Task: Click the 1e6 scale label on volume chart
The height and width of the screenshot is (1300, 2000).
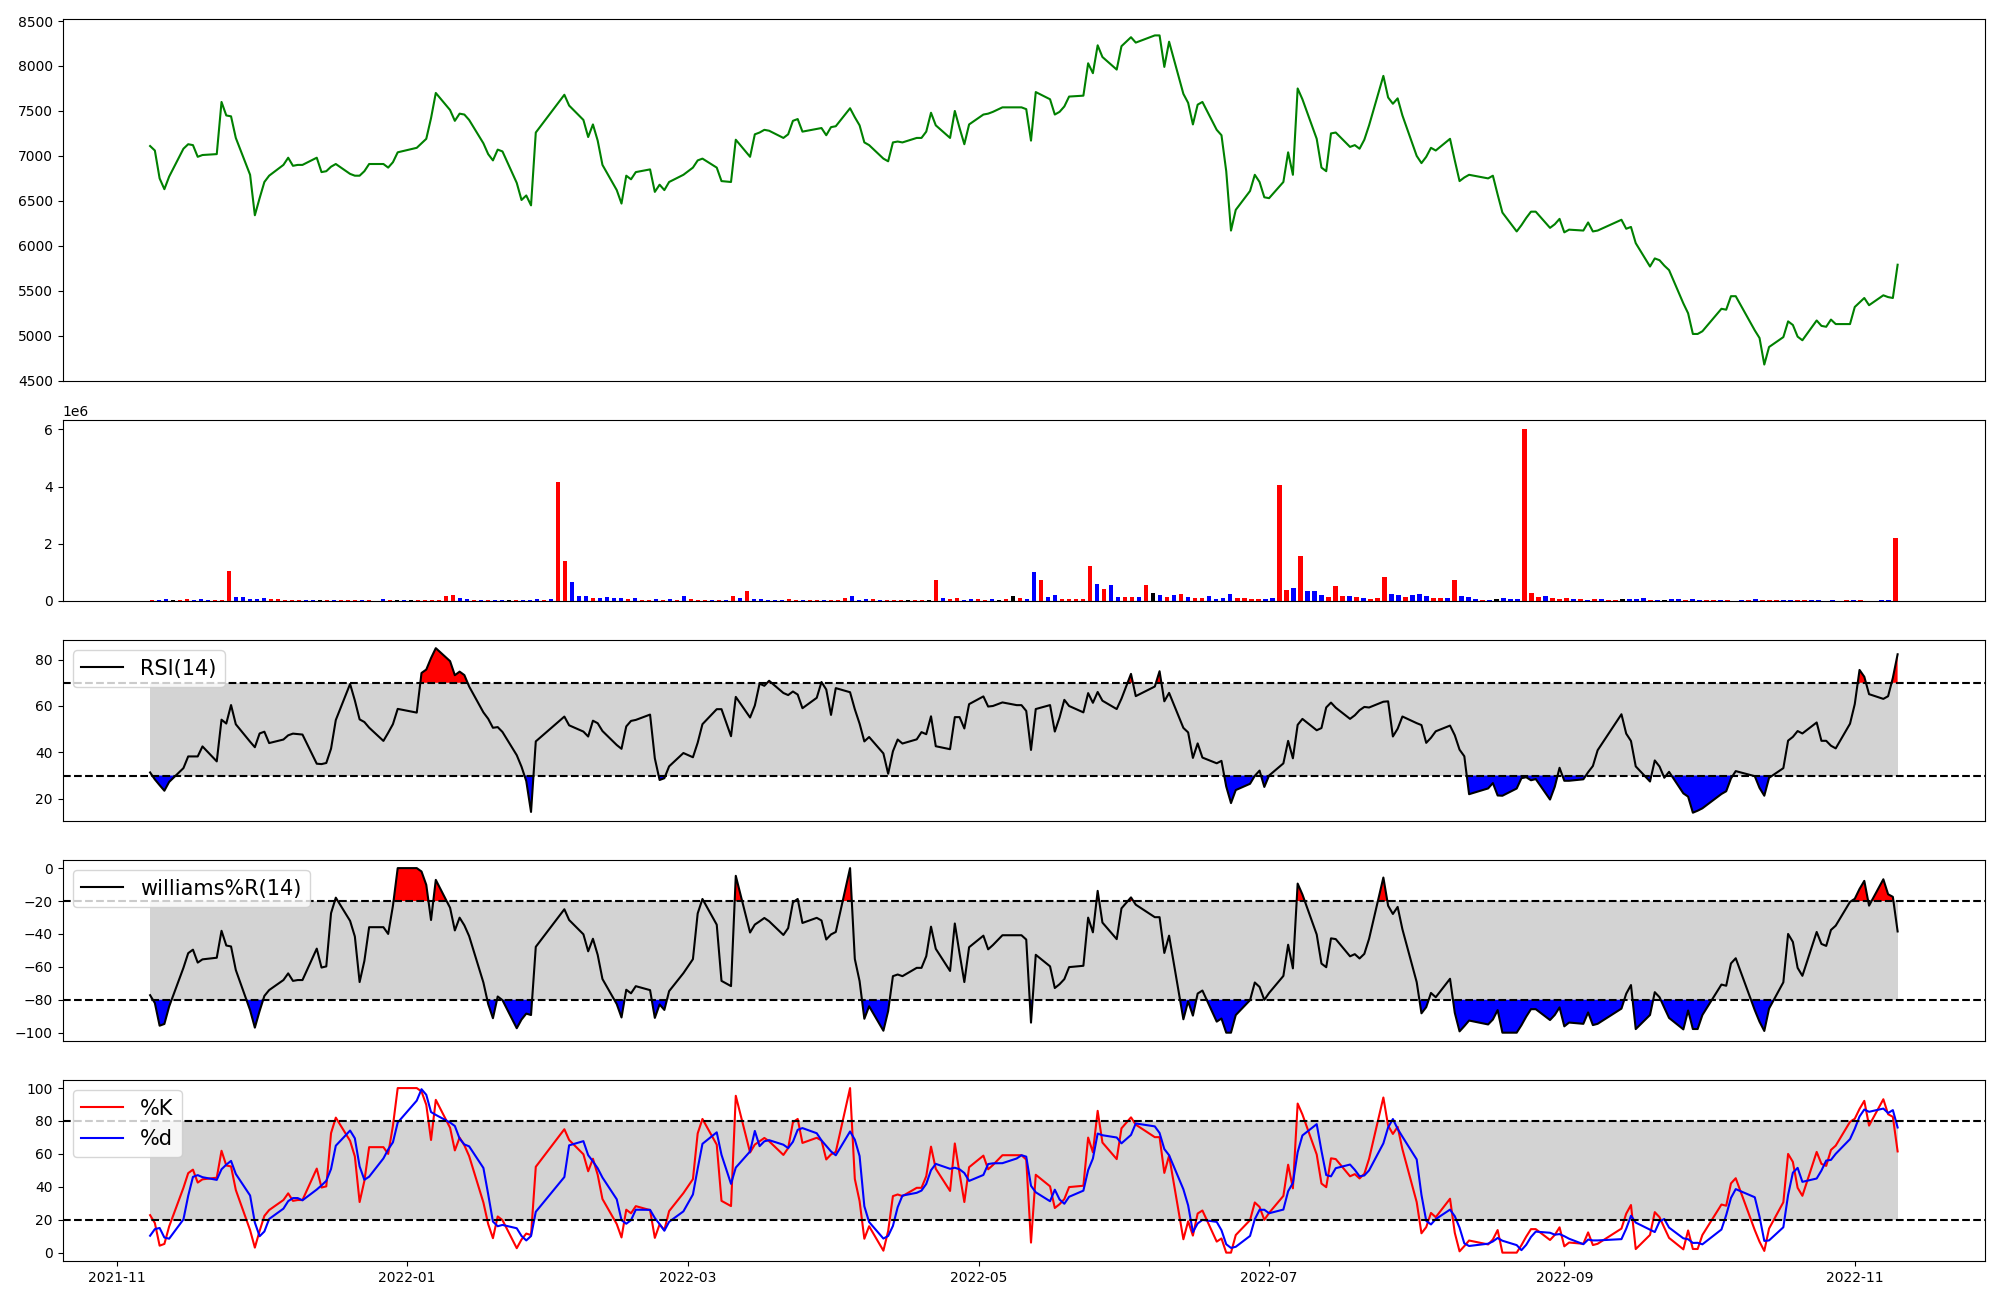Action: point(76,412)
